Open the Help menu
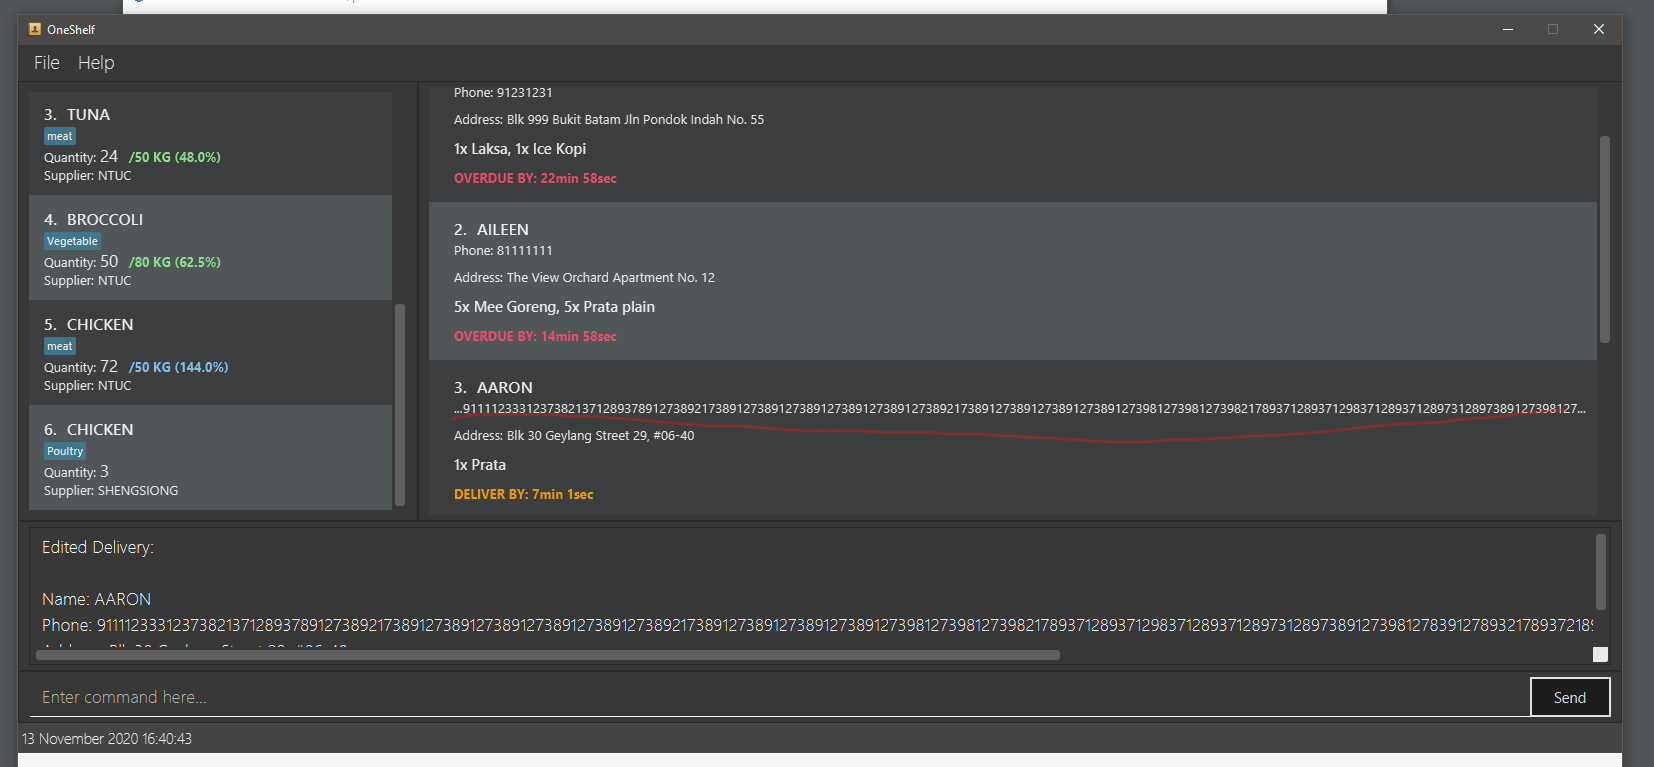Screen dimensions: 1654x767 (x=96, y=62)
